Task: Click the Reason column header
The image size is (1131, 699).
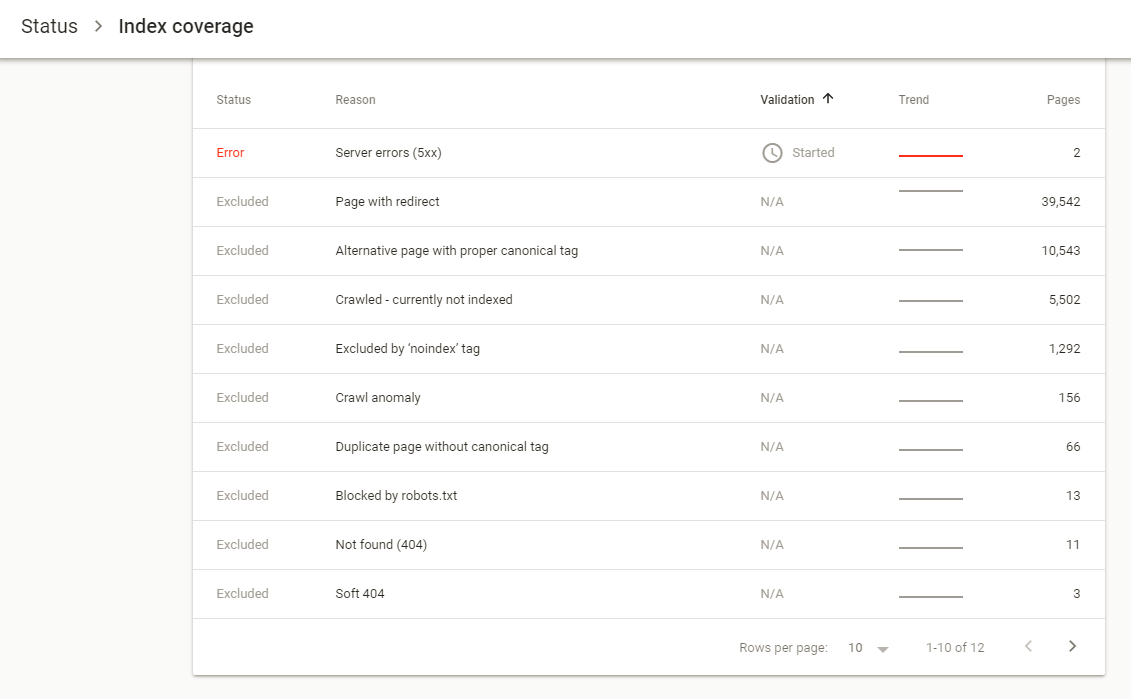Action: tap(355, 100)
